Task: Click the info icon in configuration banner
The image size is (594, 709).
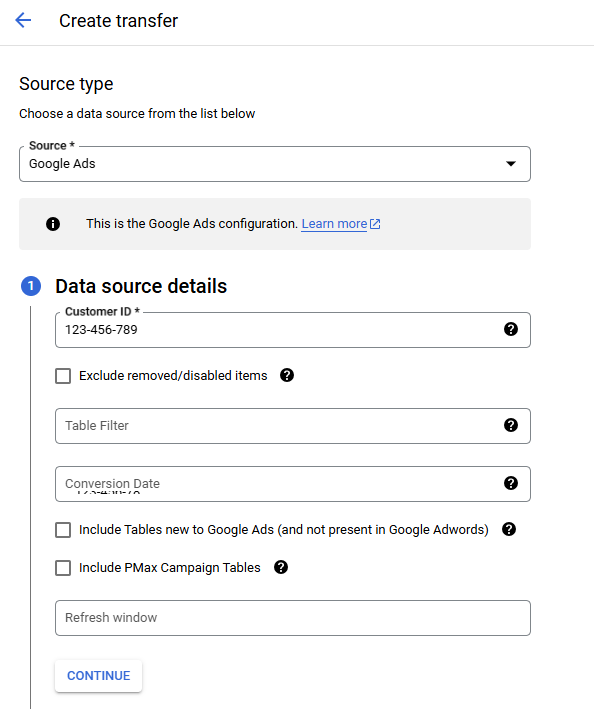Action: point(53,224)
